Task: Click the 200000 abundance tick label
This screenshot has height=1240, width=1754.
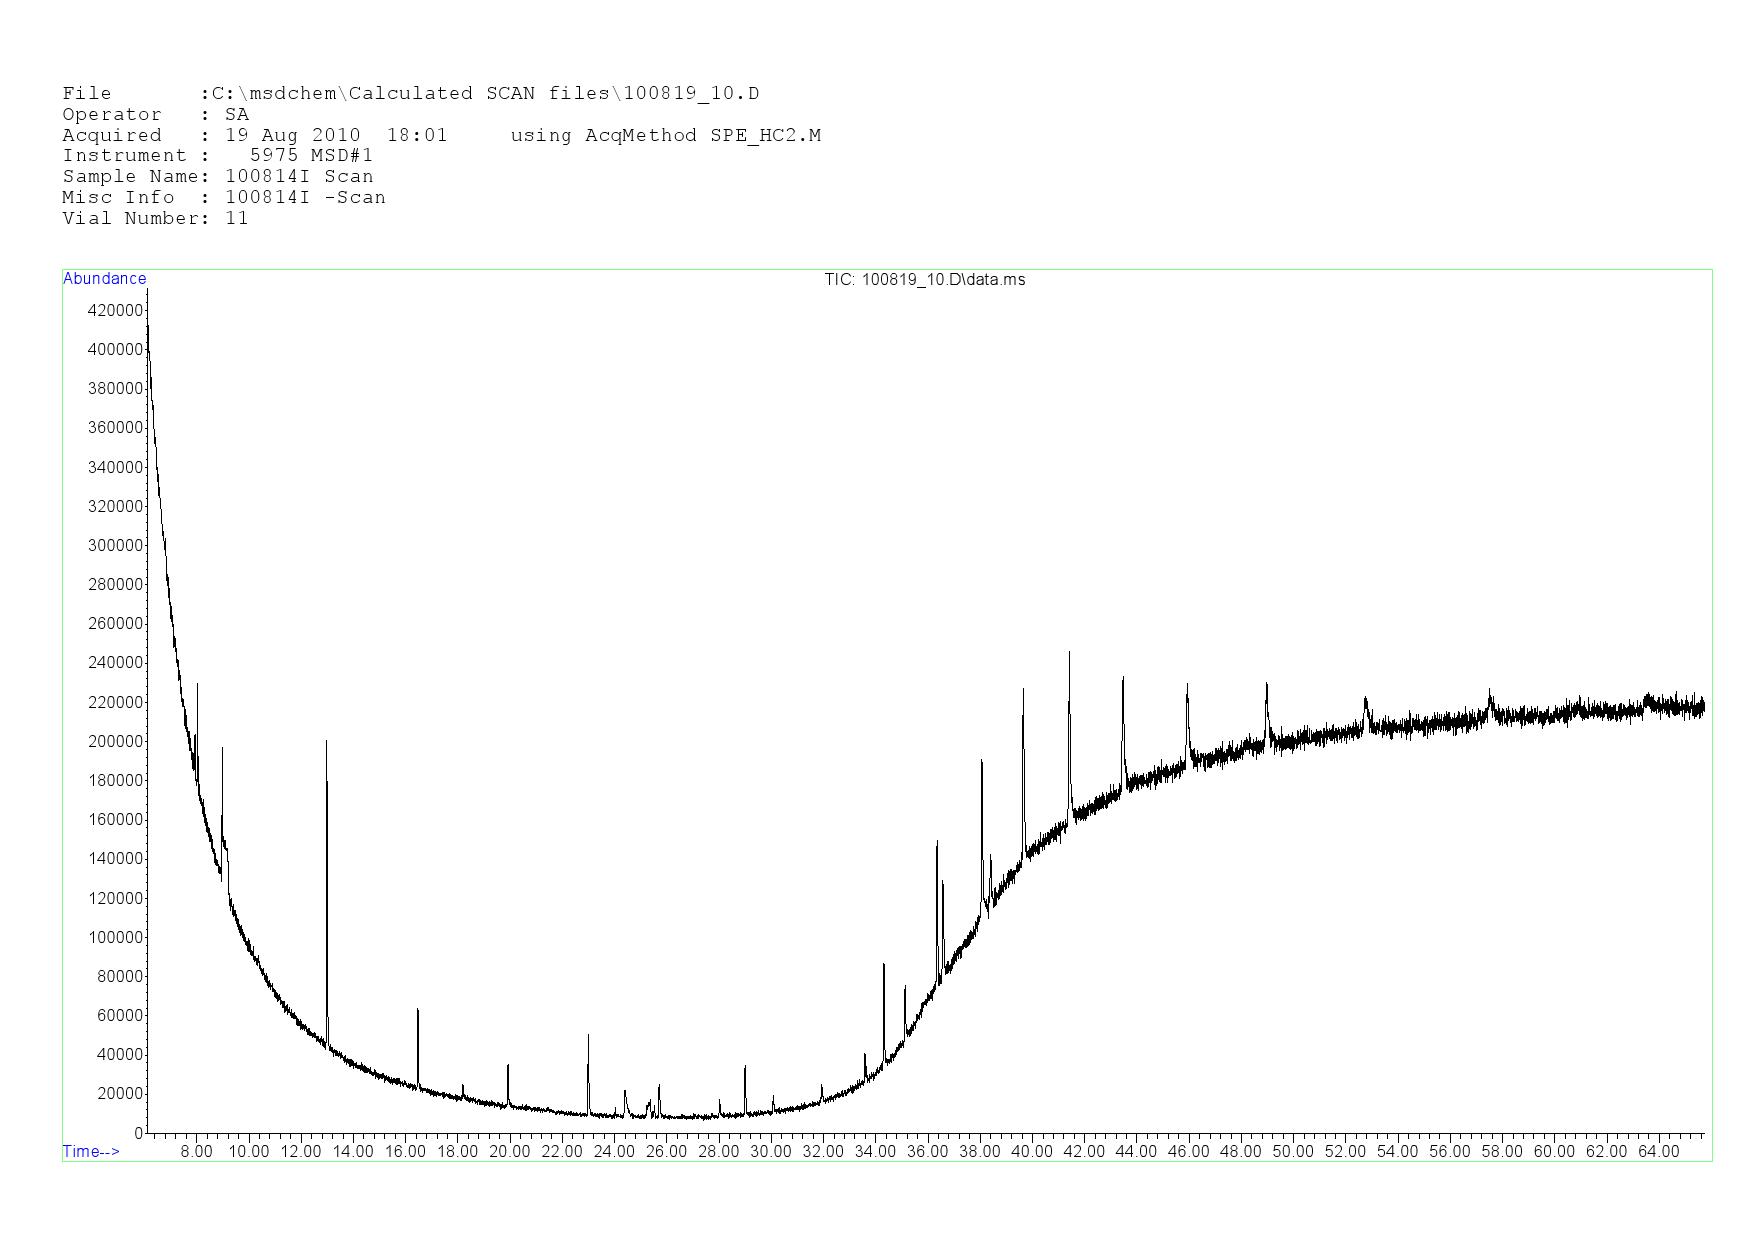Action: tap(115, 741)
